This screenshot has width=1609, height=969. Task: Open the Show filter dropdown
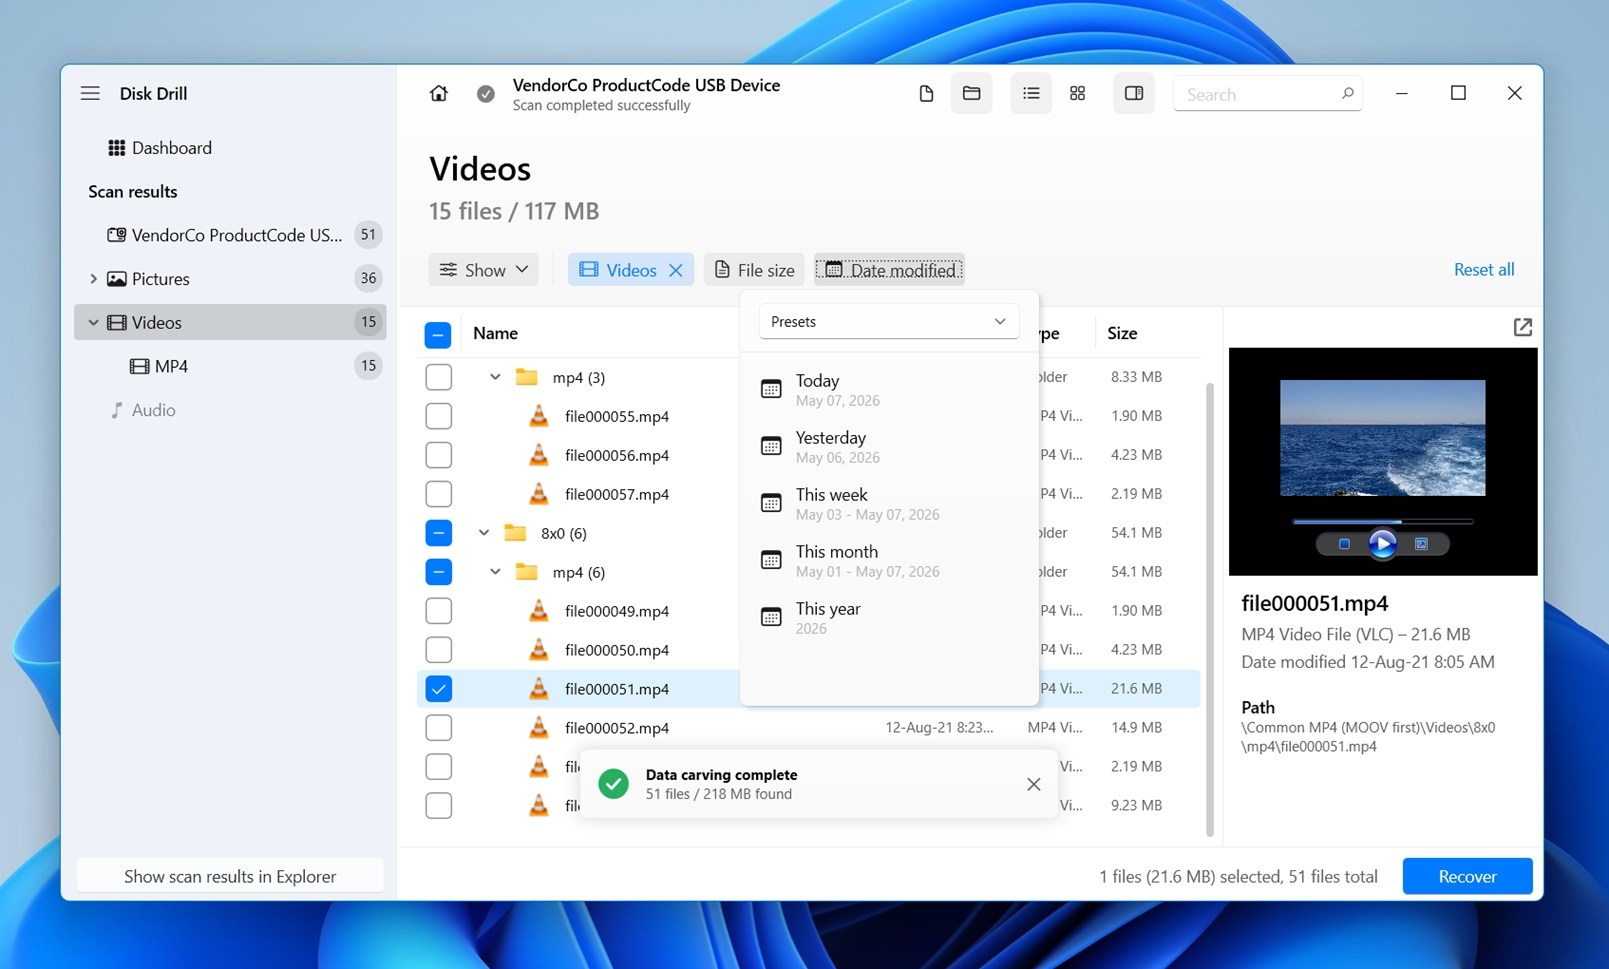484,270
